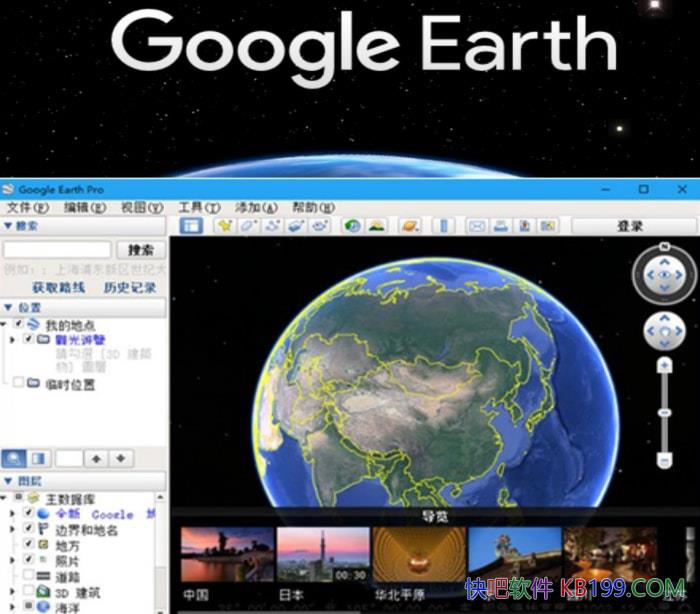Toggle the sidebar panel toolbar icon
Viewport: 700px width, 614px height.
tap(191, 226)
